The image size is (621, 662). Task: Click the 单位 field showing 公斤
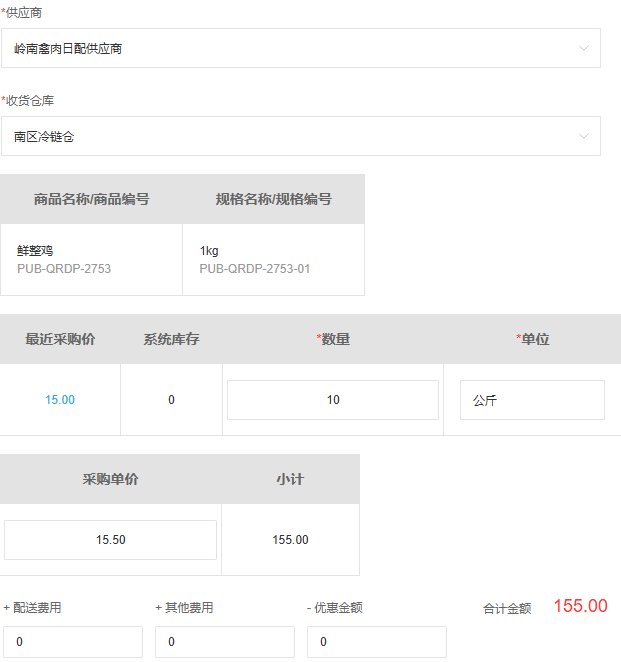click(x=532, y=400)
